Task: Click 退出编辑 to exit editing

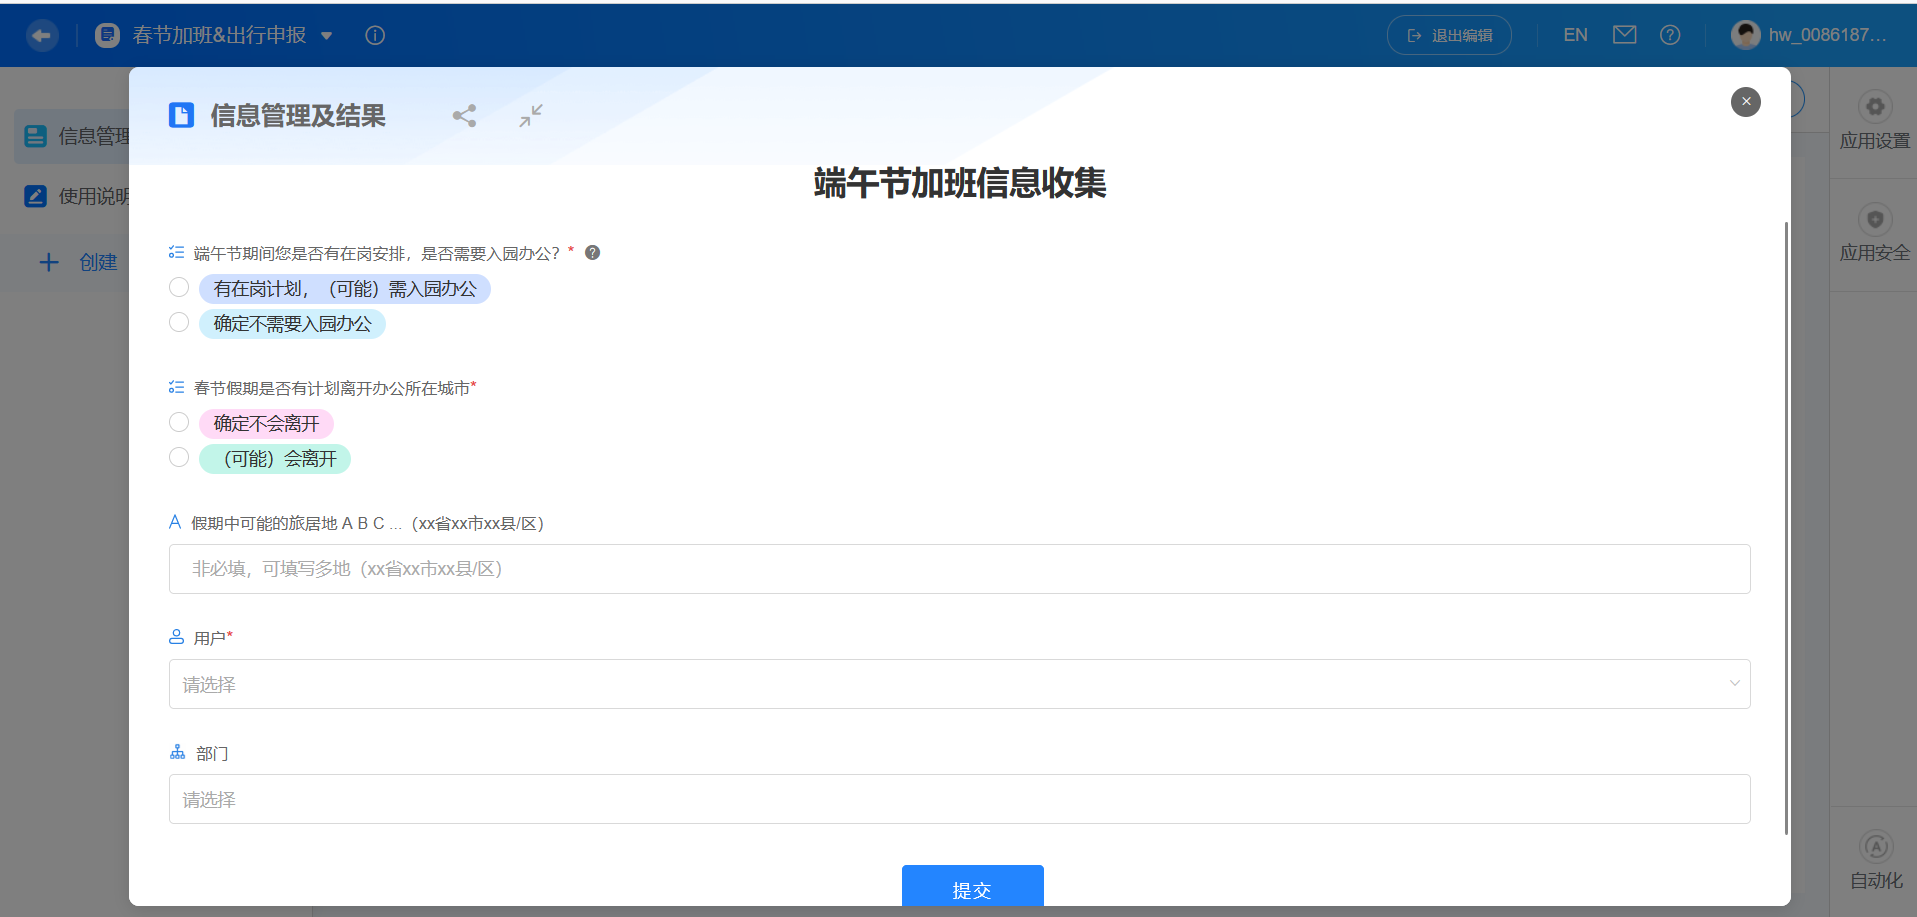Action: point(1448,34)
